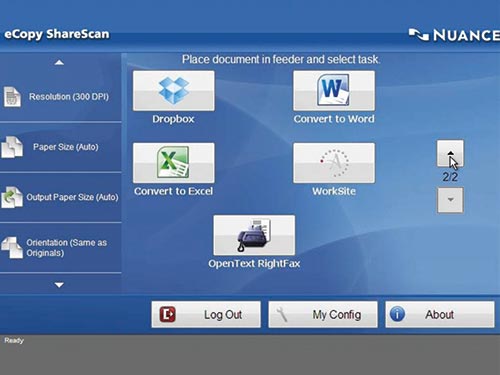Click the Convert to Excel label
The width and height of the screenshot is (500, 375).
point(173,191)
